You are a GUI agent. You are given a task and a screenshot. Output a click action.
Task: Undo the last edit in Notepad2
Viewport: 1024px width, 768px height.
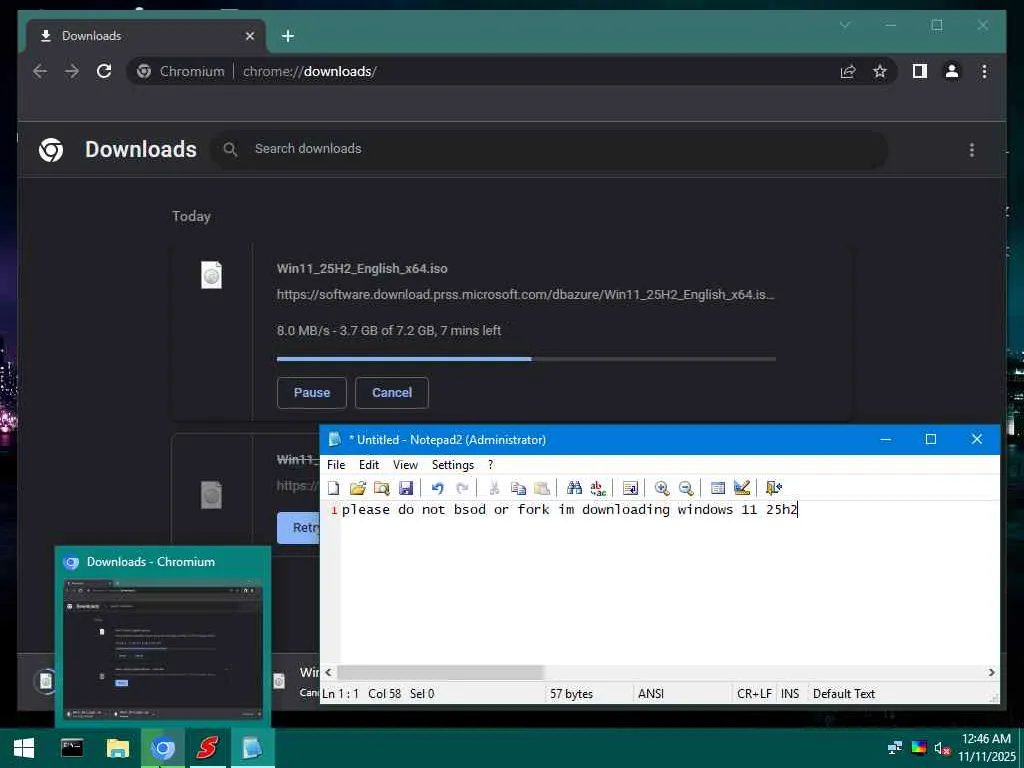pyautogui.click(x=438, y=488)
